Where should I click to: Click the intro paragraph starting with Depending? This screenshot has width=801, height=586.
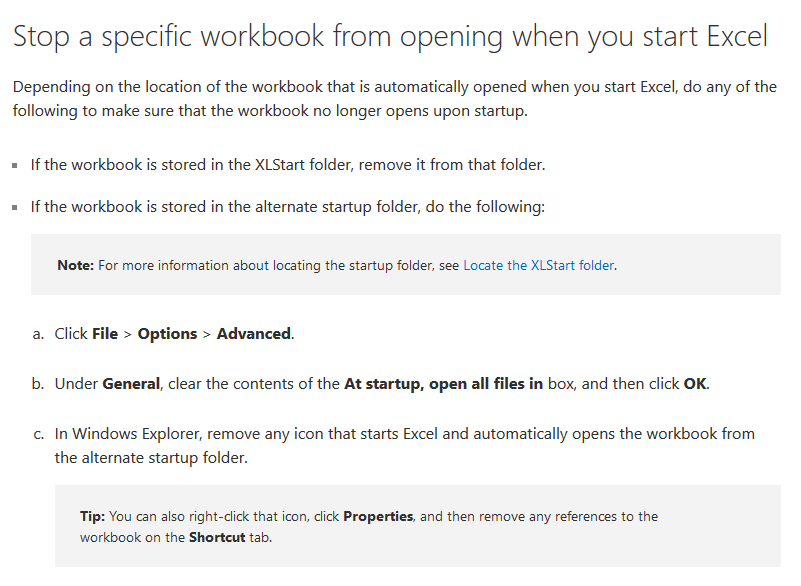pyautogui.click(x=394, y=99)
